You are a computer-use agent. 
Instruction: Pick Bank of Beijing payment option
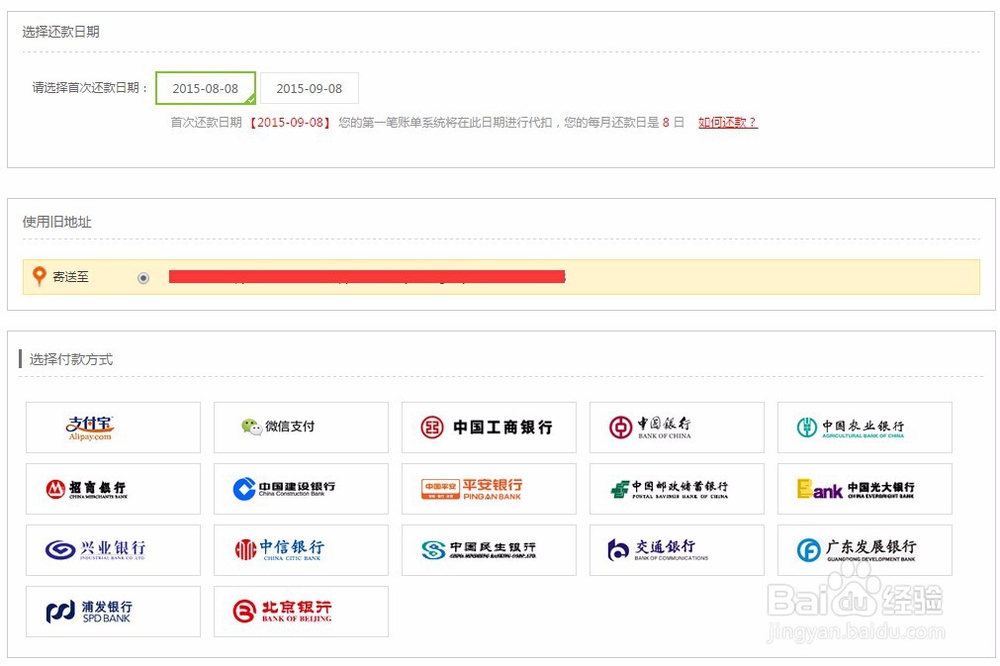click(299, 611)
